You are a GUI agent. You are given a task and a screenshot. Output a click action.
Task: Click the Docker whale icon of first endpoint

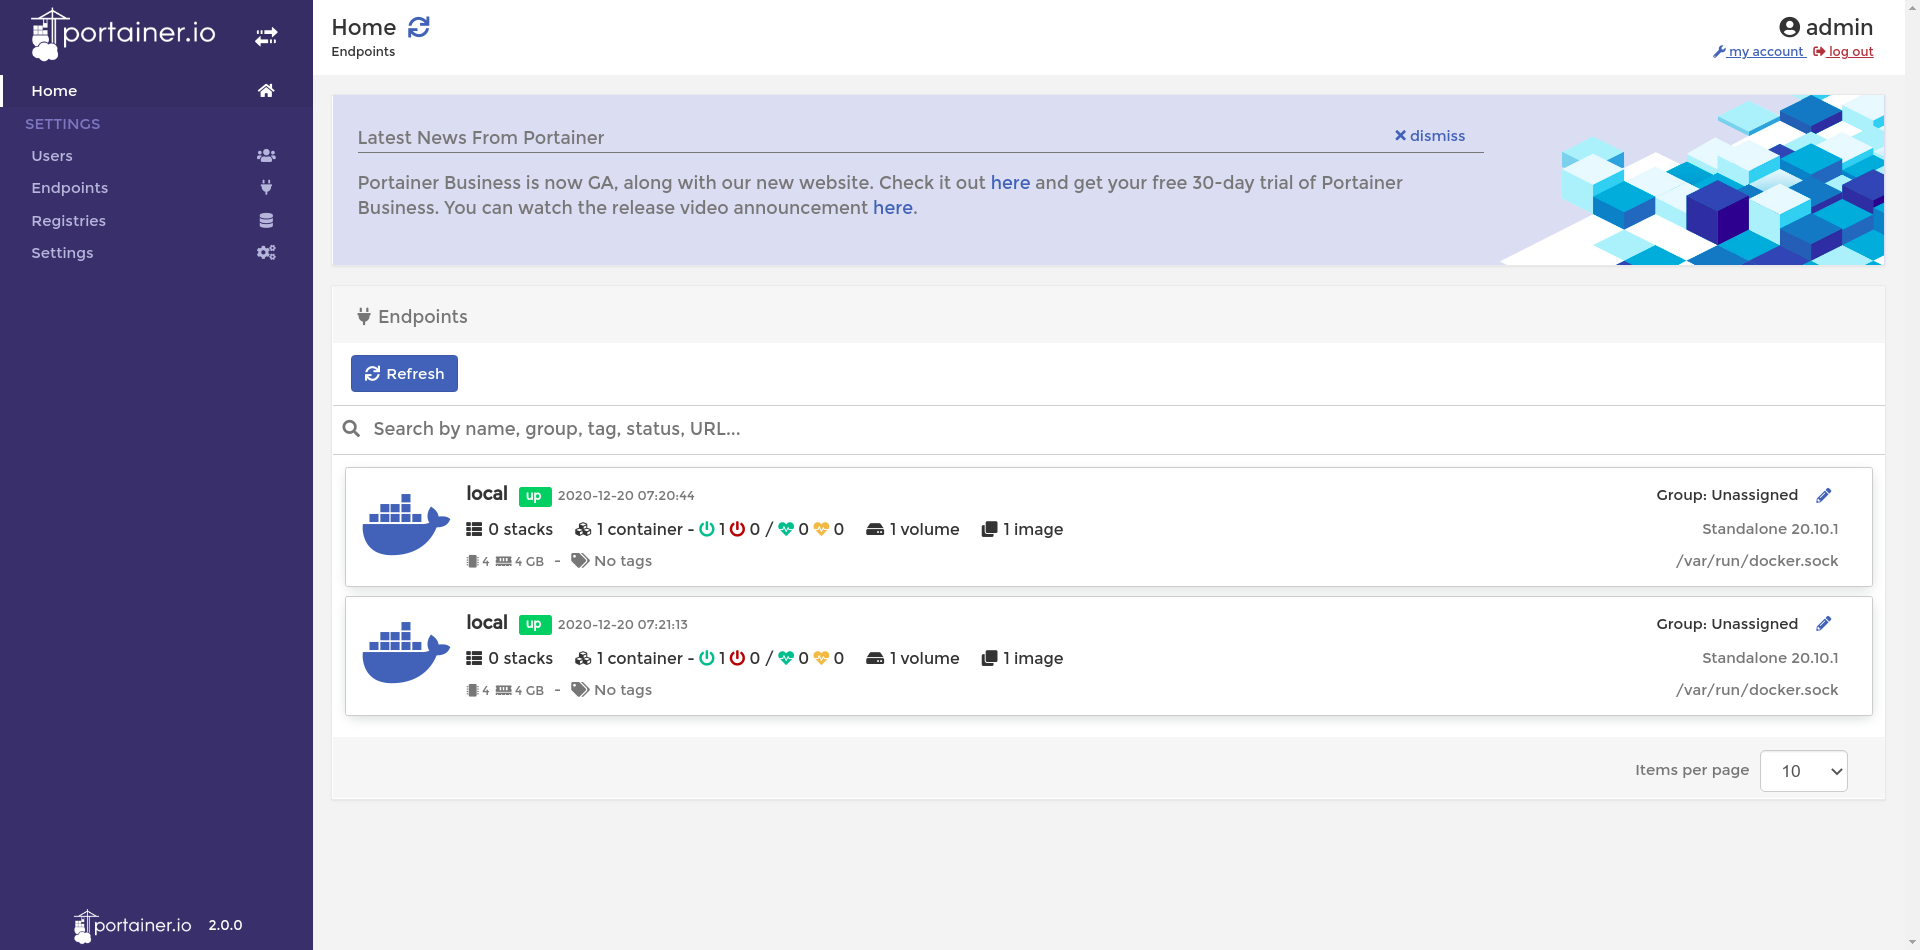coord(405,525)
